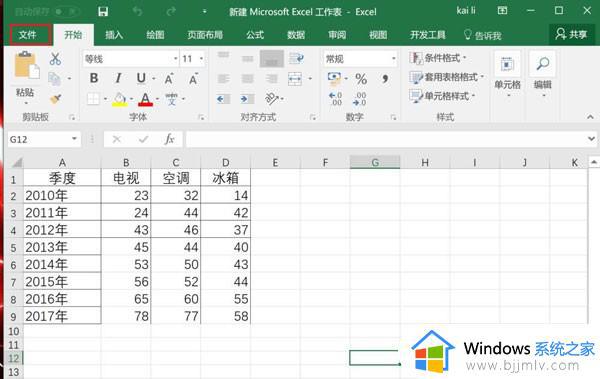Toggle the AutoSave switch in title bar
The height and width of the screenshot is (379, 600).
point(66,11)
